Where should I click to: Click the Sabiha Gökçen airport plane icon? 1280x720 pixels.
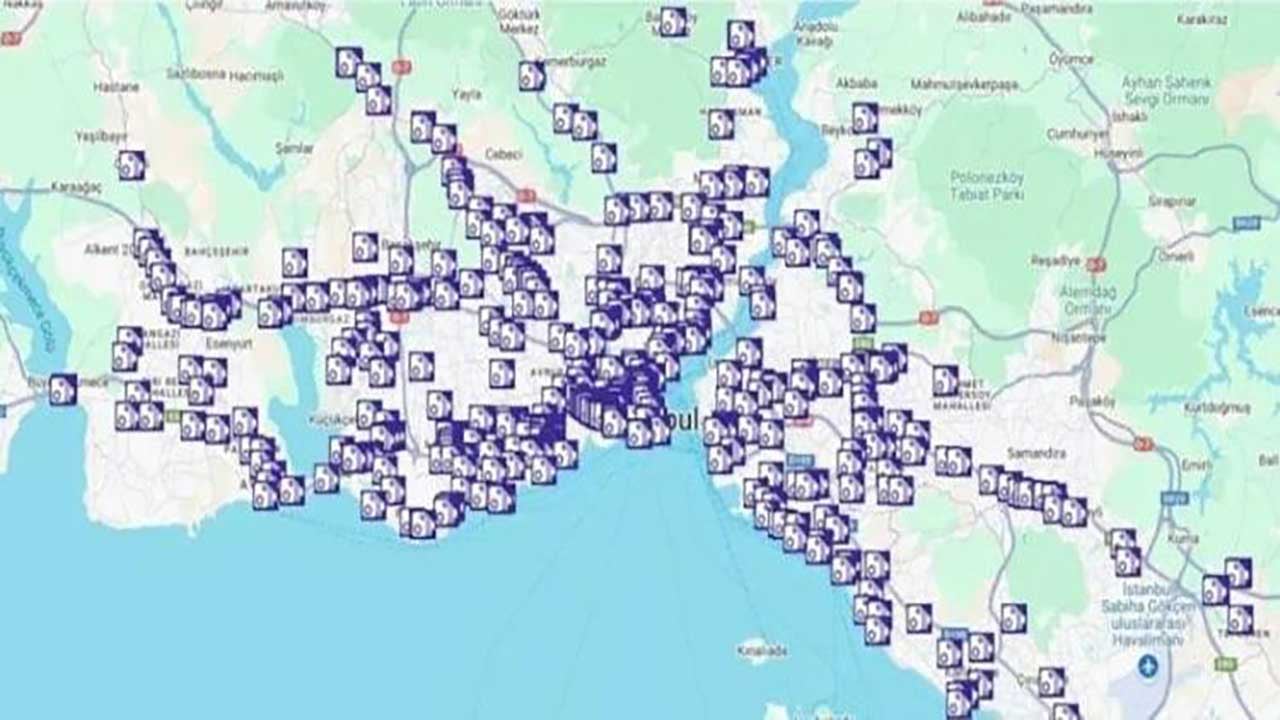click(x=1148, y=665)
